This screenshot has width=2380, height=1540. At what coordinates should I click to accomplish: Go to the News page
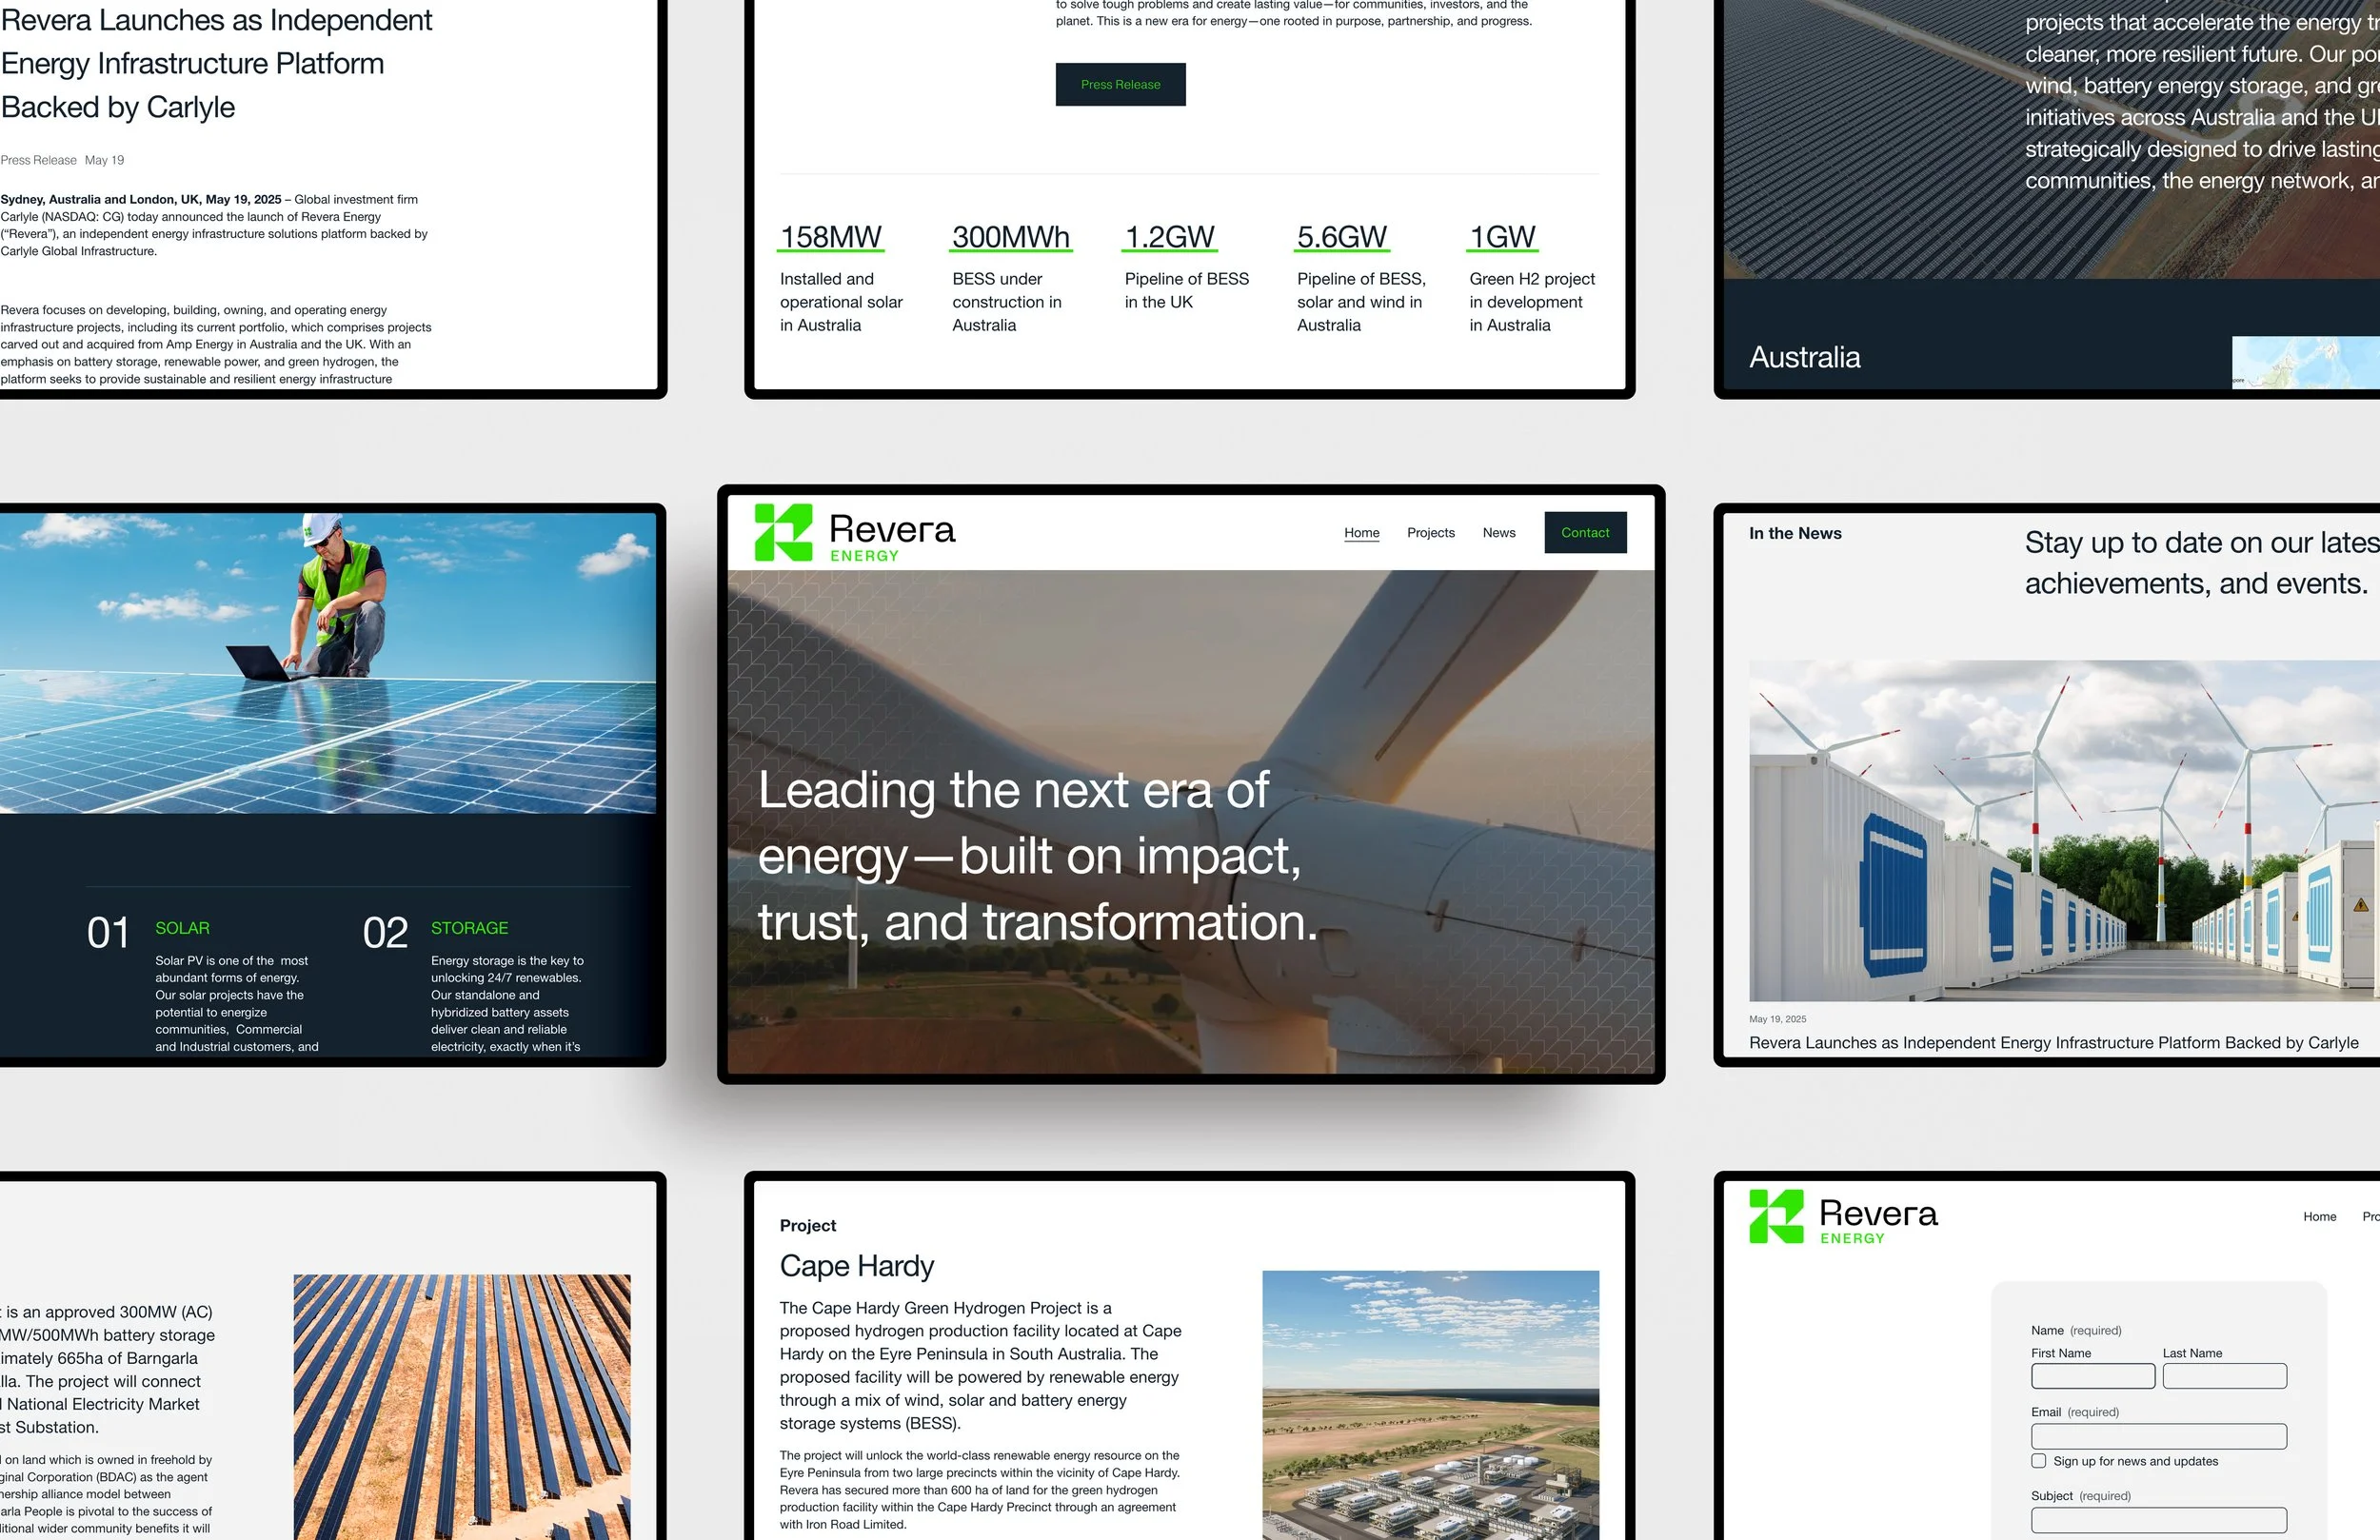click(1498, 533)
